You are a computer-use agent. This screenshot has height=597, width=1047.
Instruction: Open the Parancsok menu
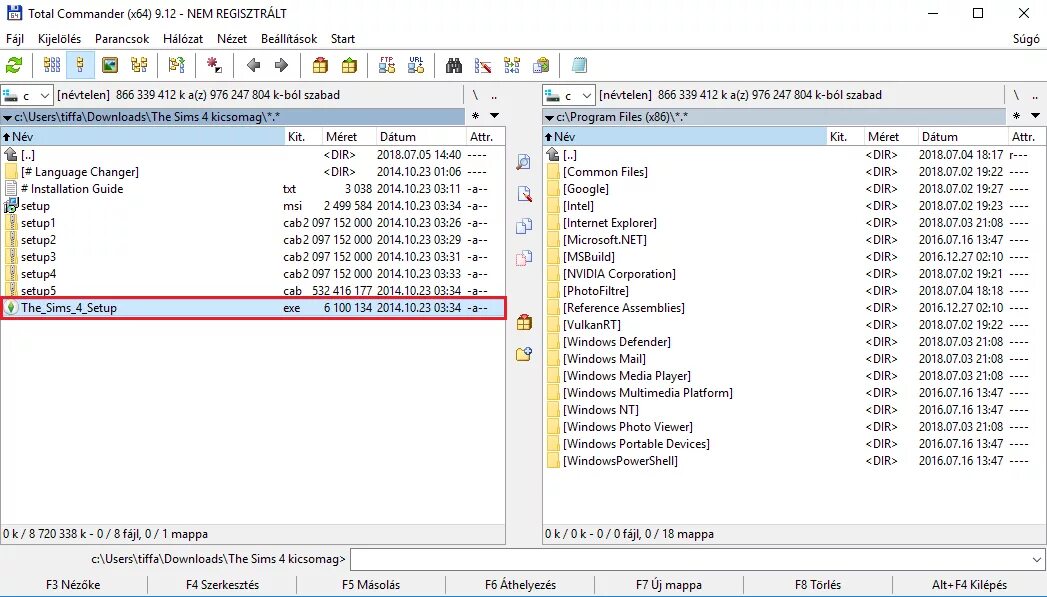(x=122, y=39)
